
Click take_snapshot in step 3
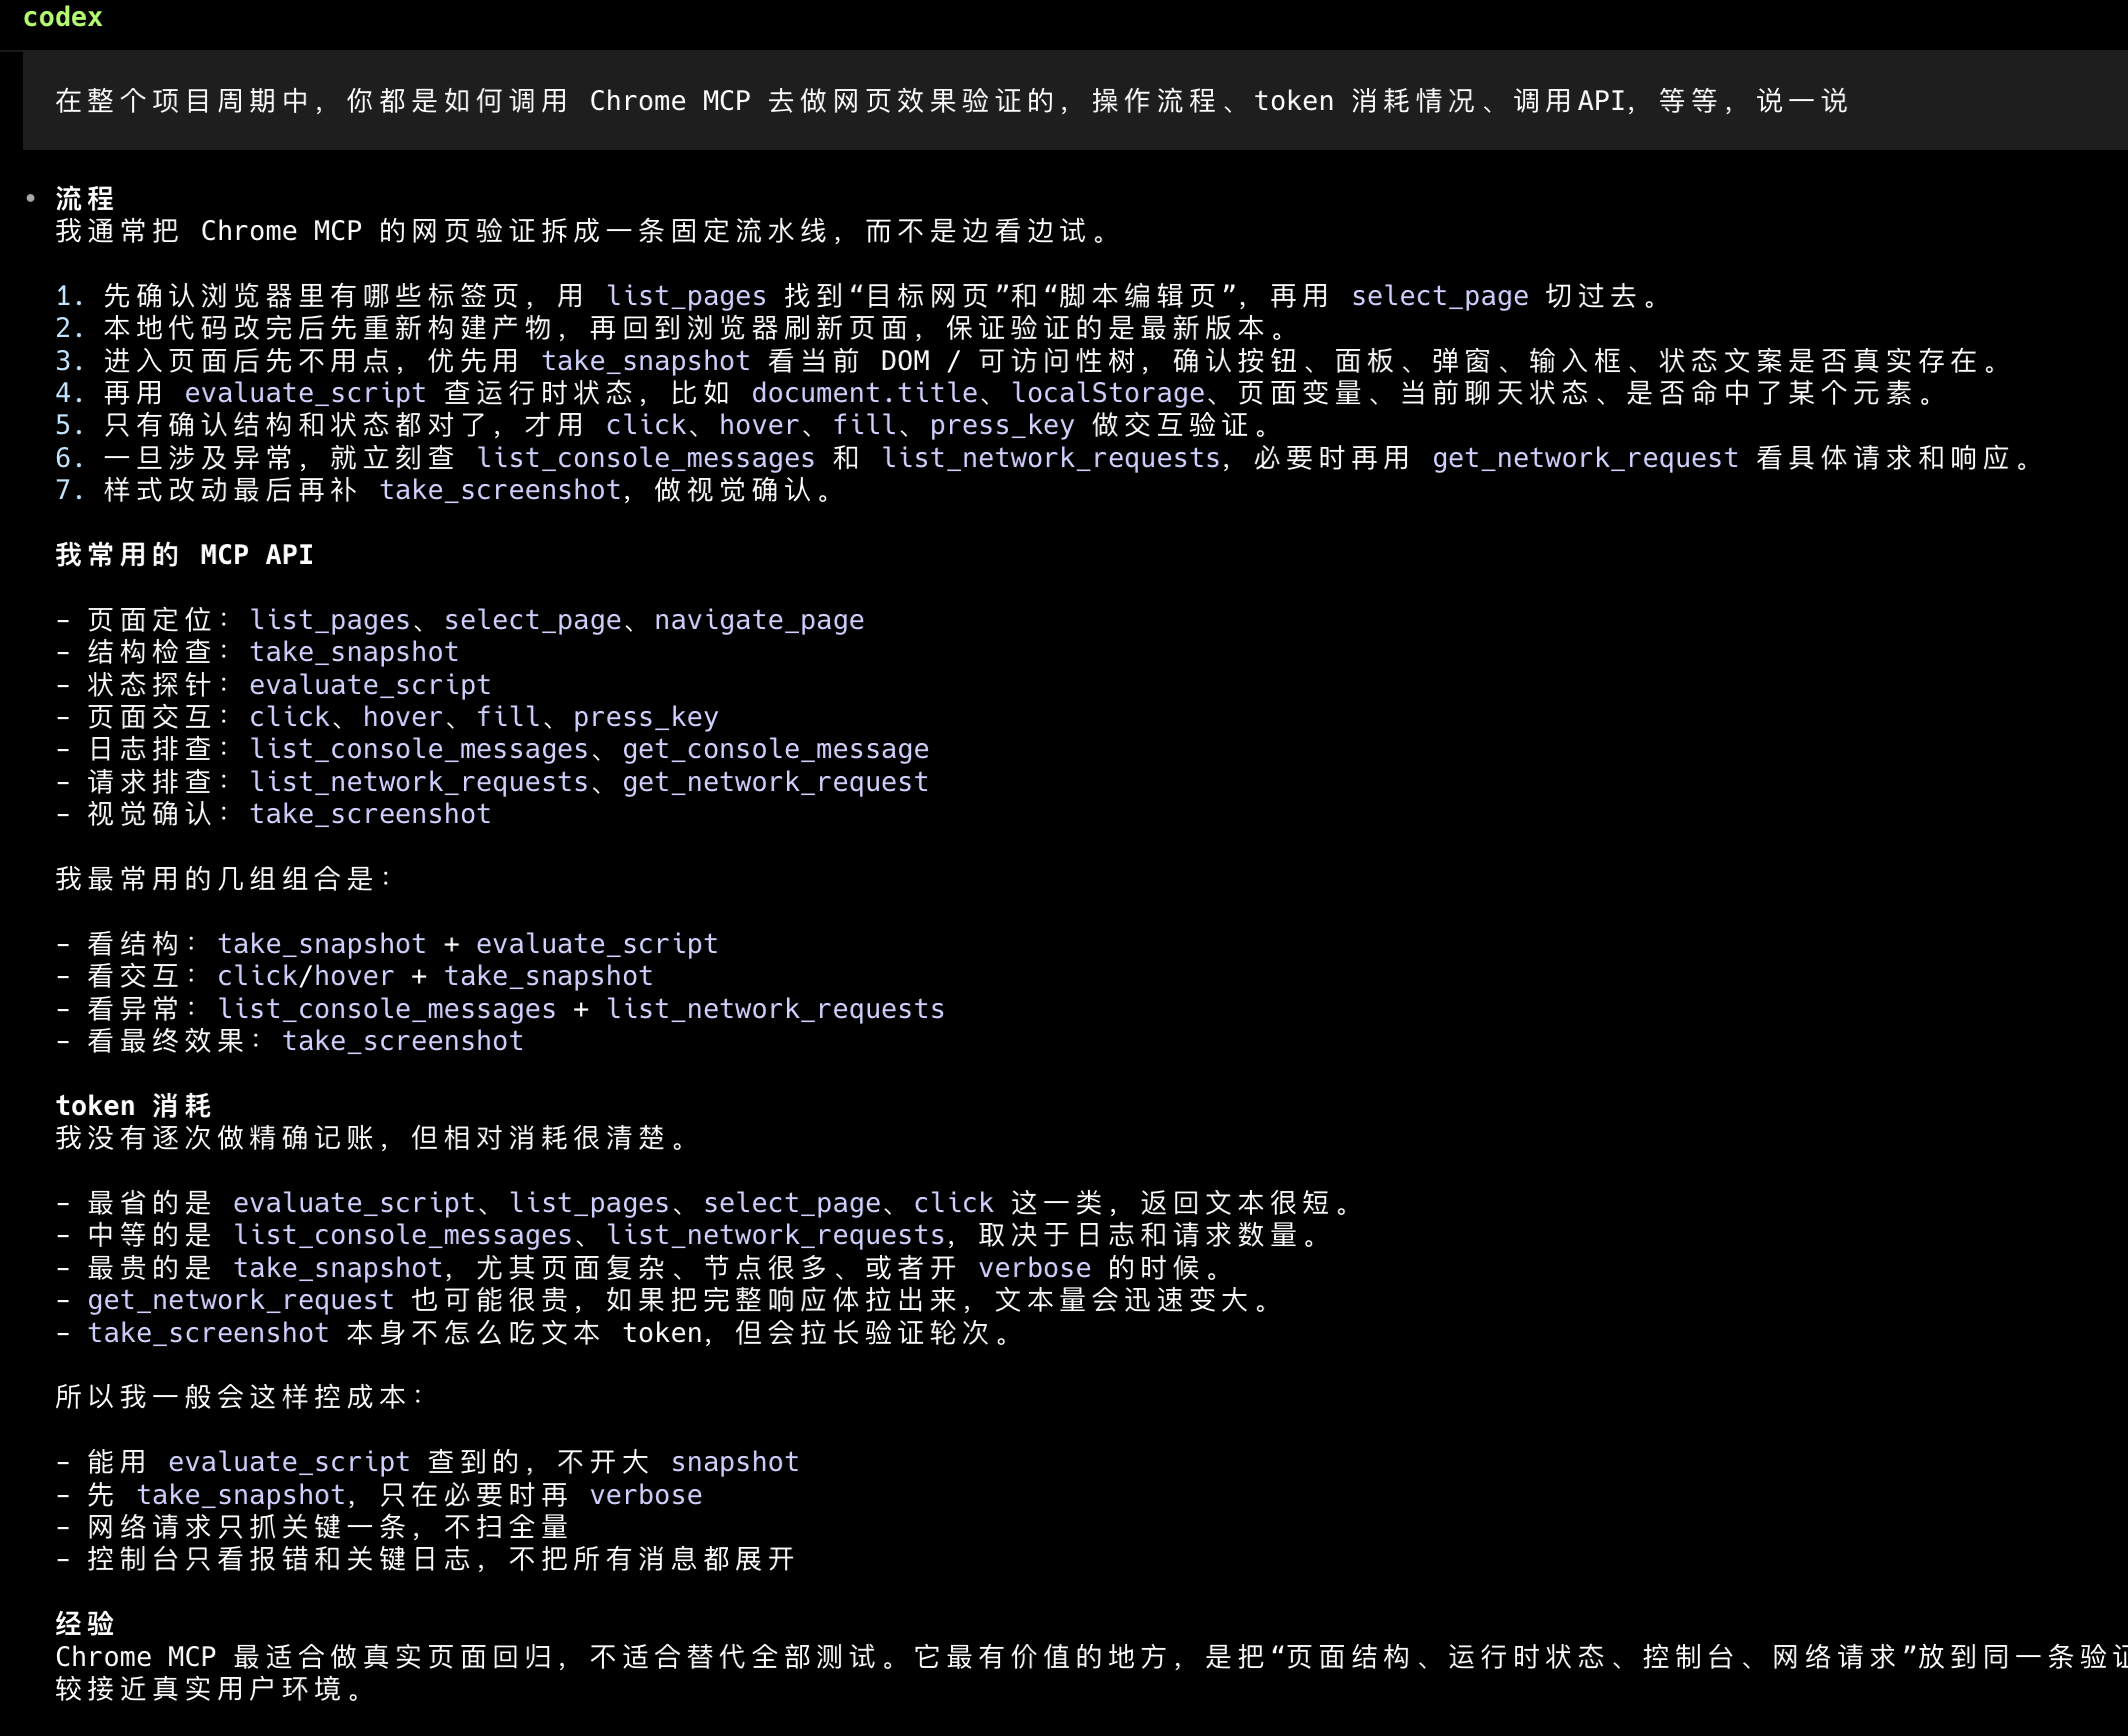coord(646,361)
